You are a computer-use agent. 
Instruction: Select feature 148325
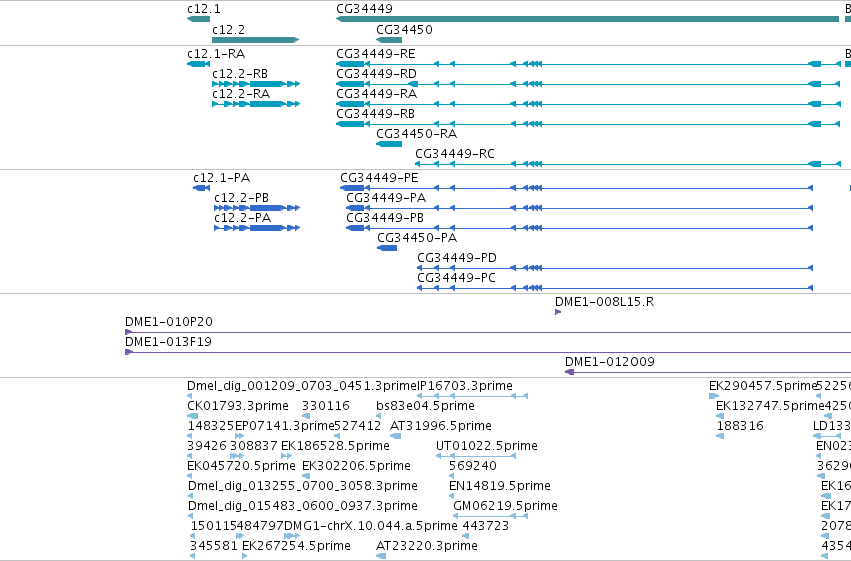tap(189, 436)
